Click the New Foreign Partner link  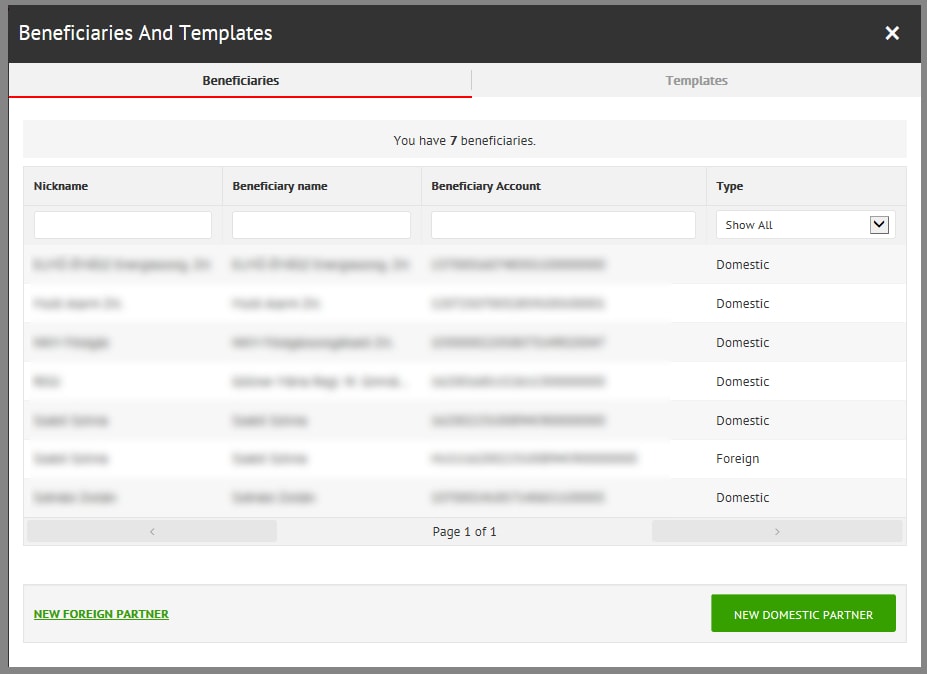pos(101,614)
